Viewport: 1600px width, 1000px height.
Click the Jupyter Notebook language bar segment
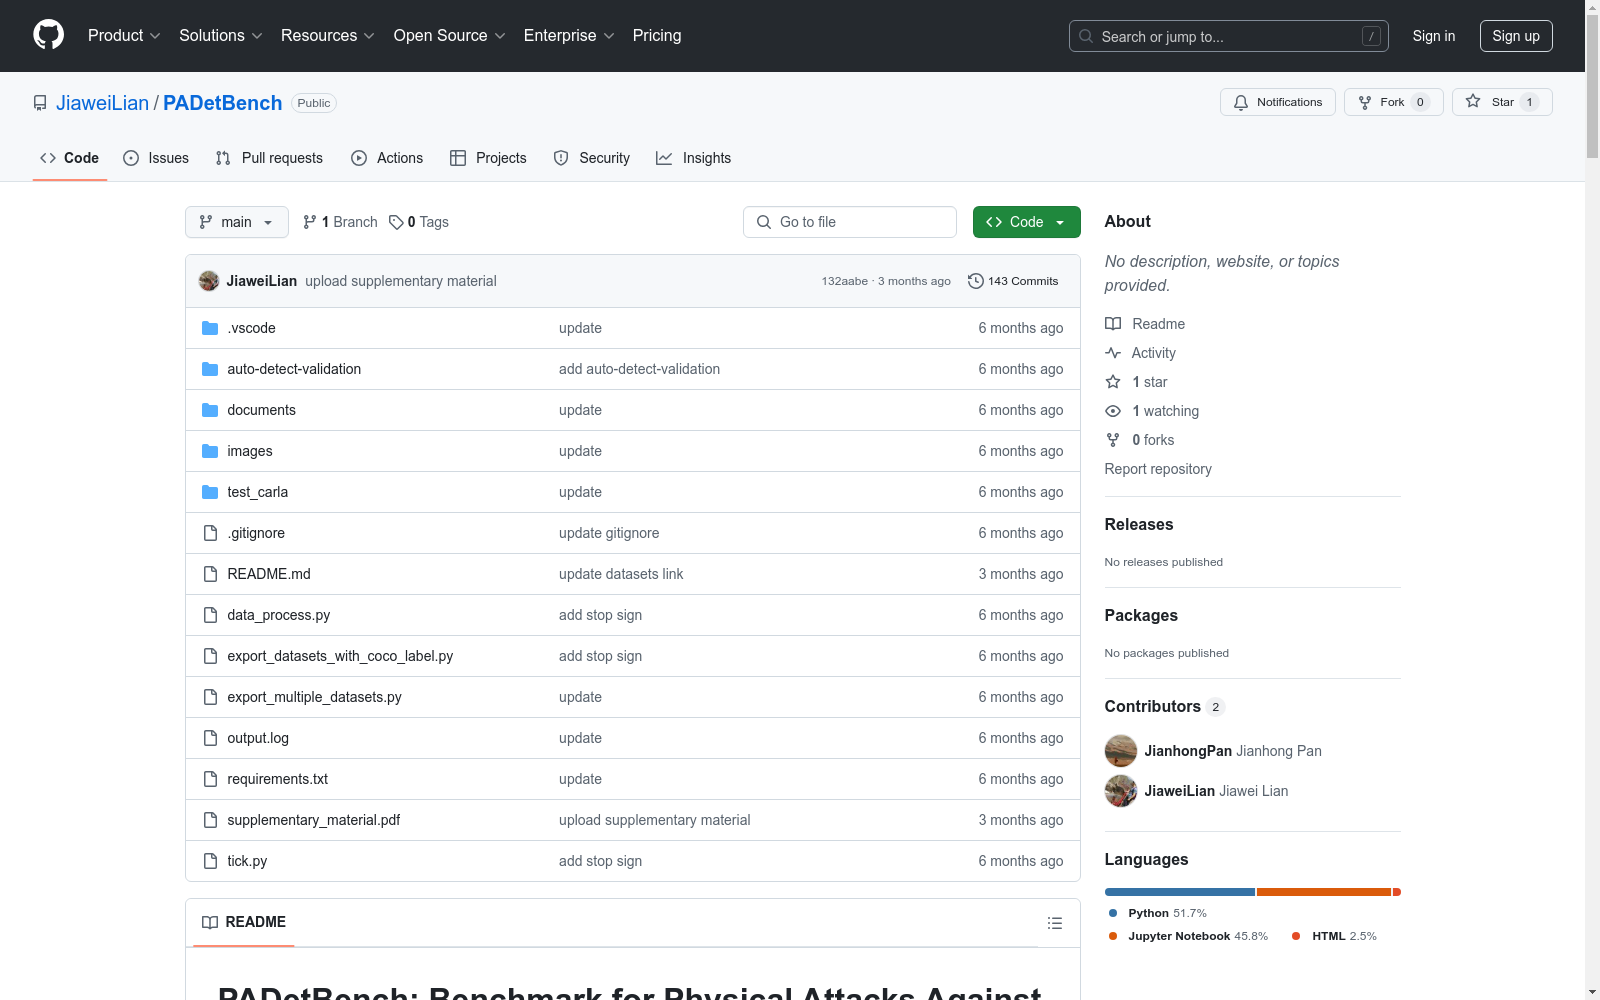point(1324,892)
